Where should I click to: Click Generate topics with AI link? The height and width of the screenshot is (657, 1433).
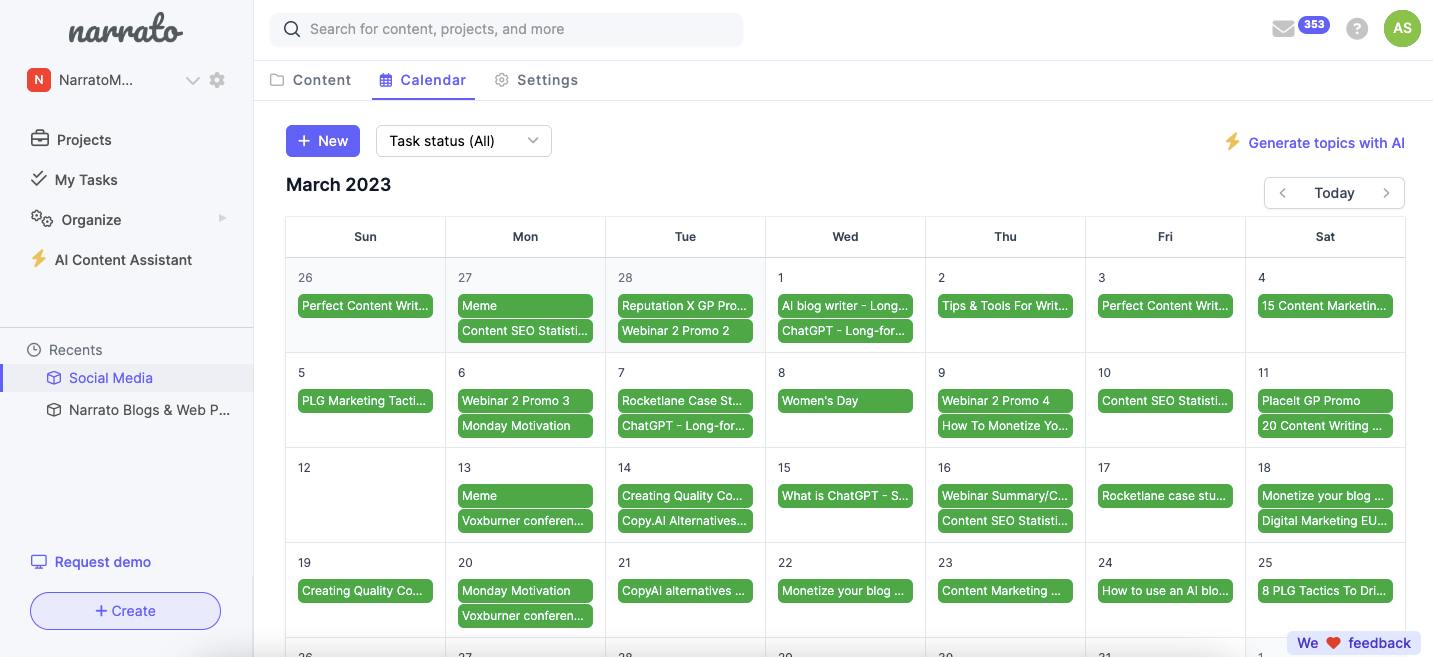pyautogui.click(x=1315, y=143)
